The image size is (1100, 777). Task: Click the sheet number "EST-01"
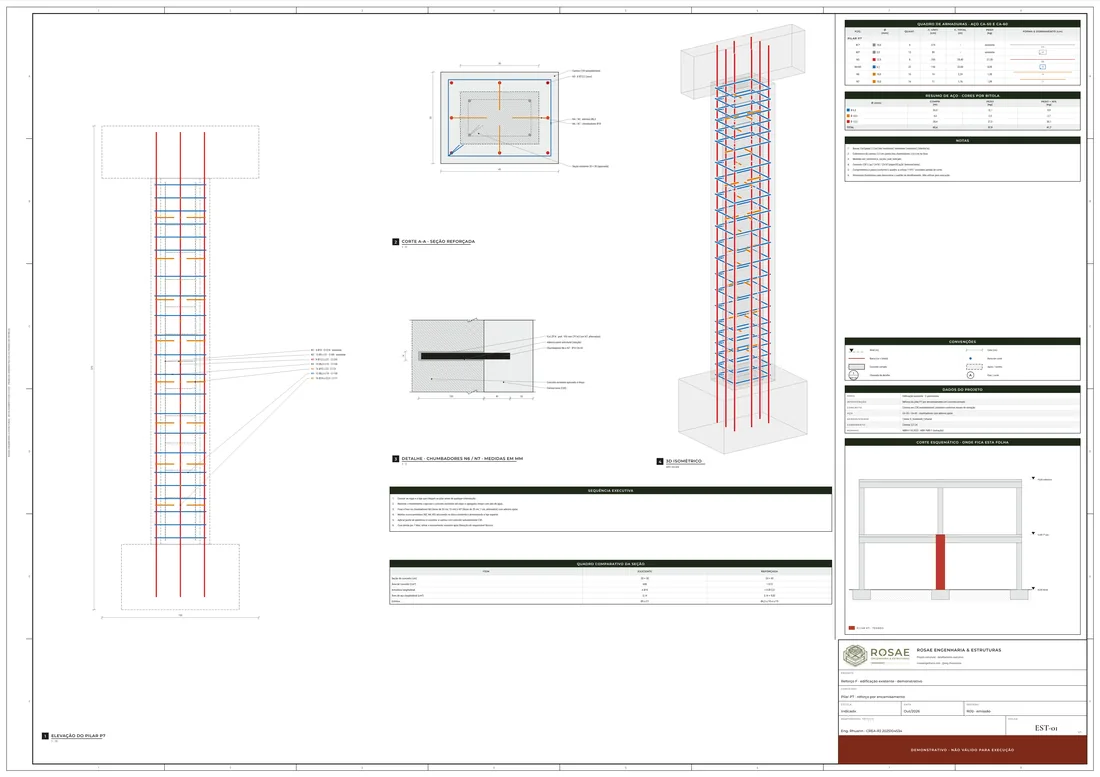1045,728
